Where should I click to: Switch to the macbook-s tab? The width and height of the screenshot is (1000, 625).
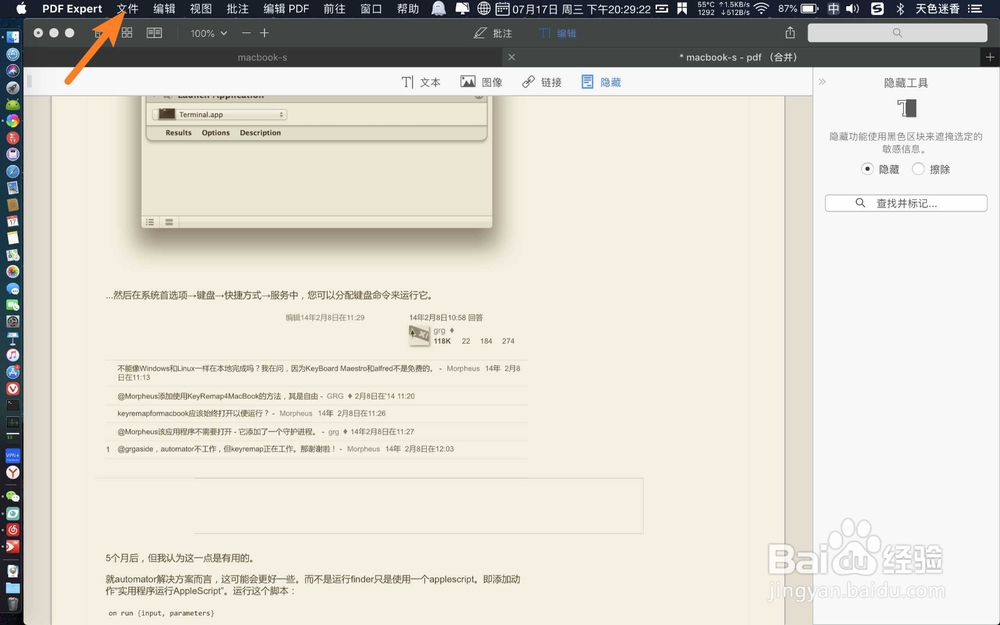pos(262,57)
